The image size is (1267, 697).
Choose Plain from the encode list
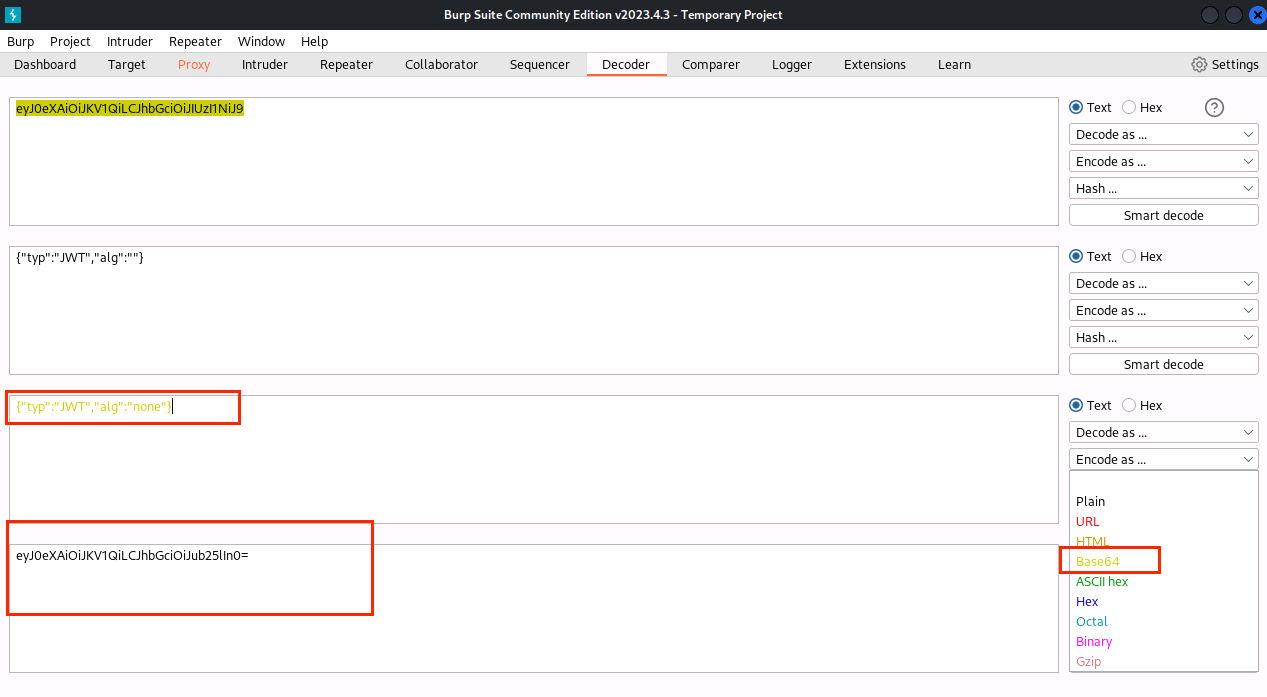1164,501
